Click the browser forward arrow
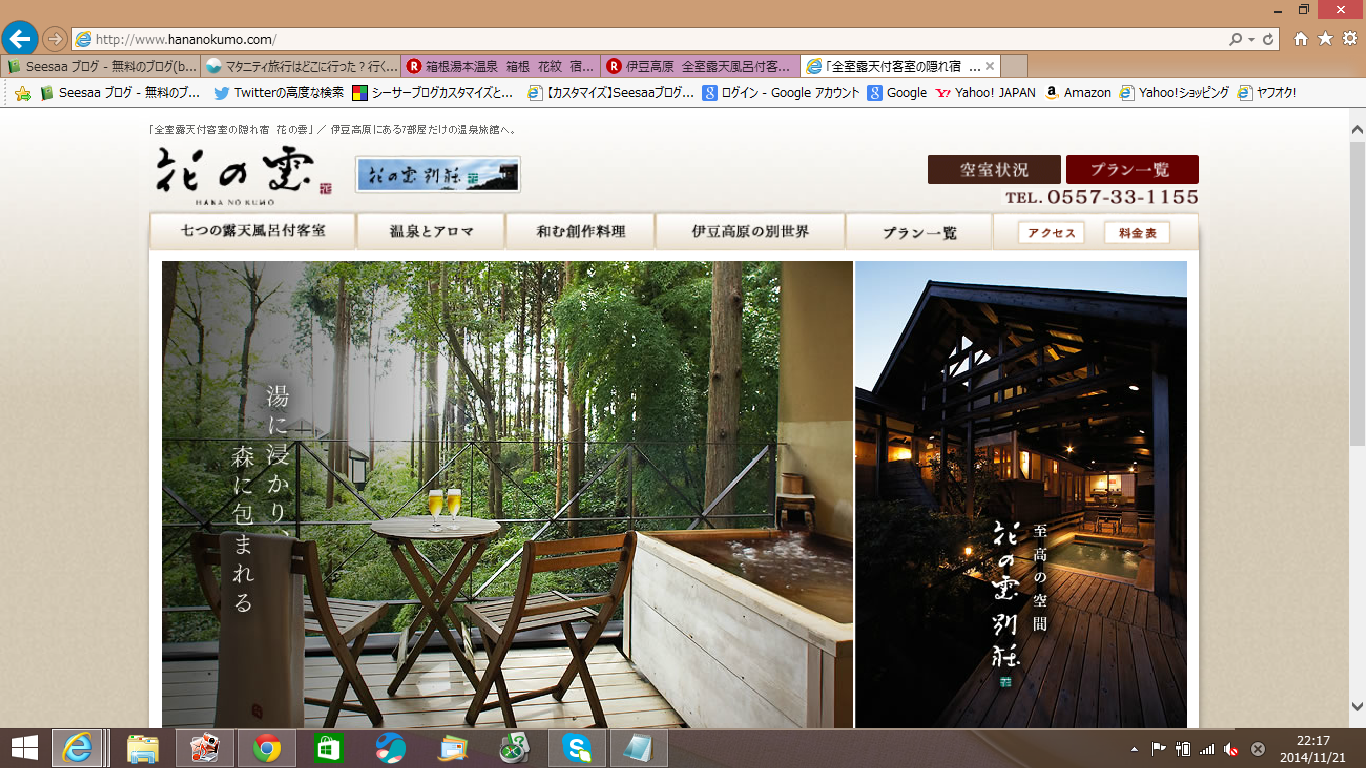The image size is (1366, 768). click(x=54, y=39)
